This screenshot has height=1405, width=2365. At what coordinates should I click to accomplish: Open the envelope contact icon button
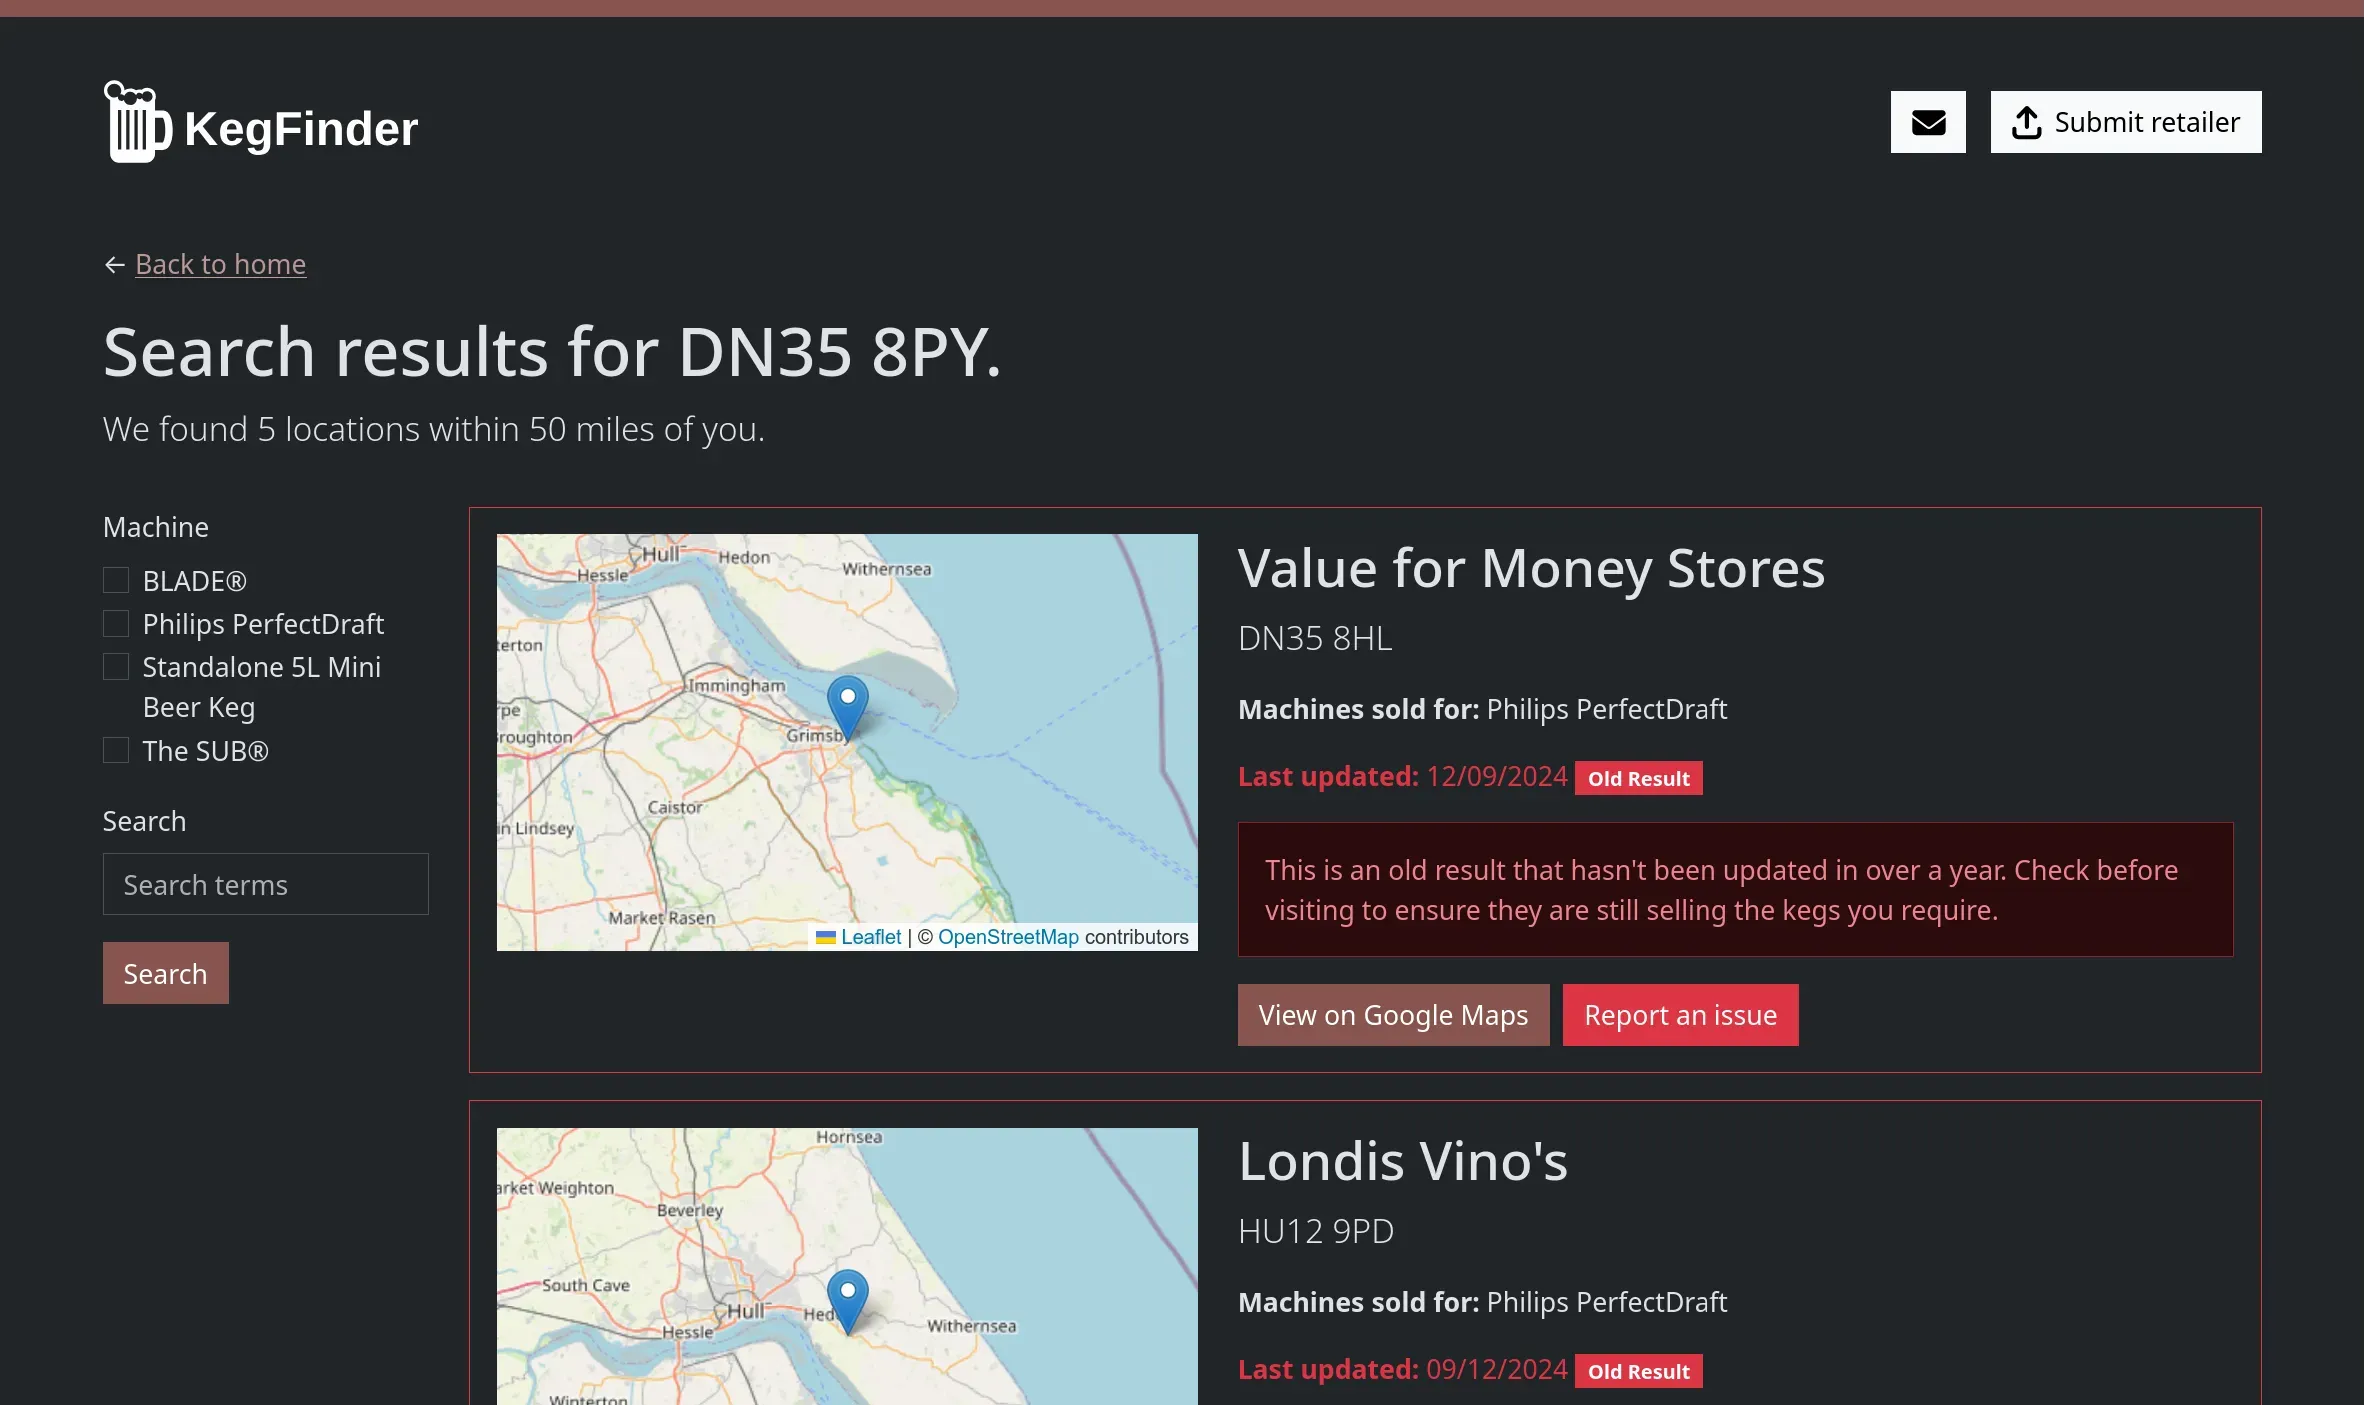pyautogui.click(x=1928, y=122)
